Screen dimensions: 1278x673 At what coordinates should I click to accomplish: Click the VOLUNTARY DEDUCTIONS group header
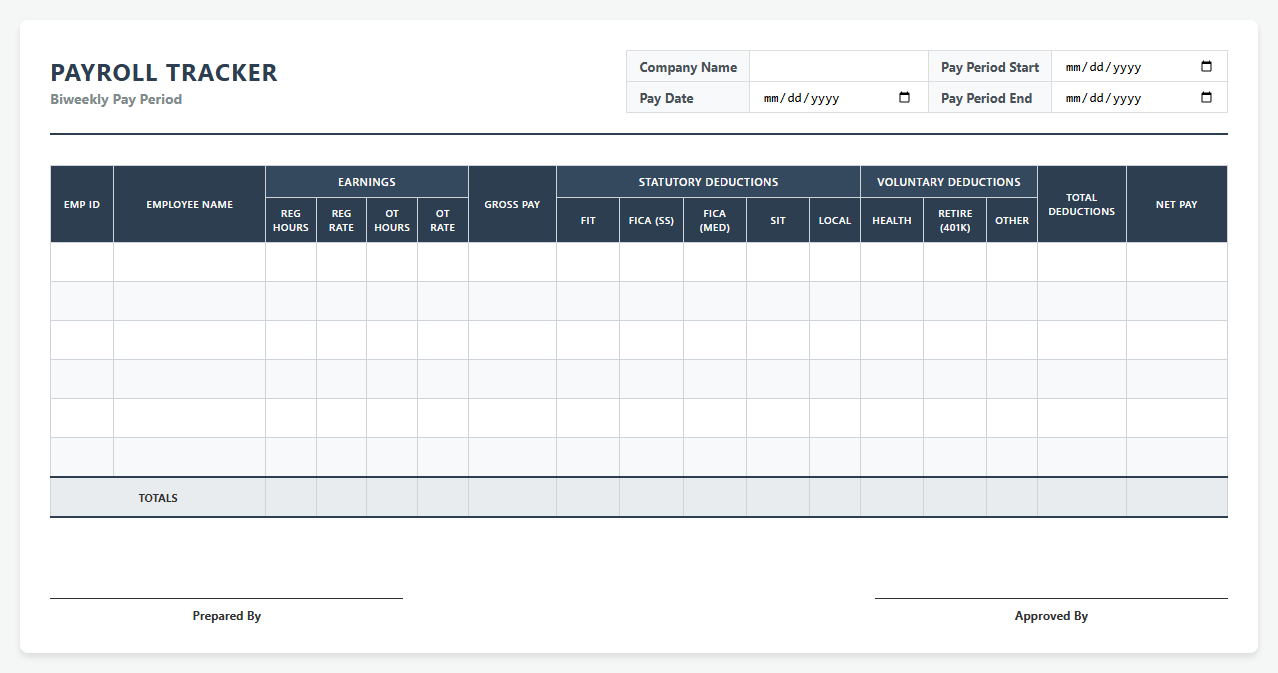click(x=949, y=182)
